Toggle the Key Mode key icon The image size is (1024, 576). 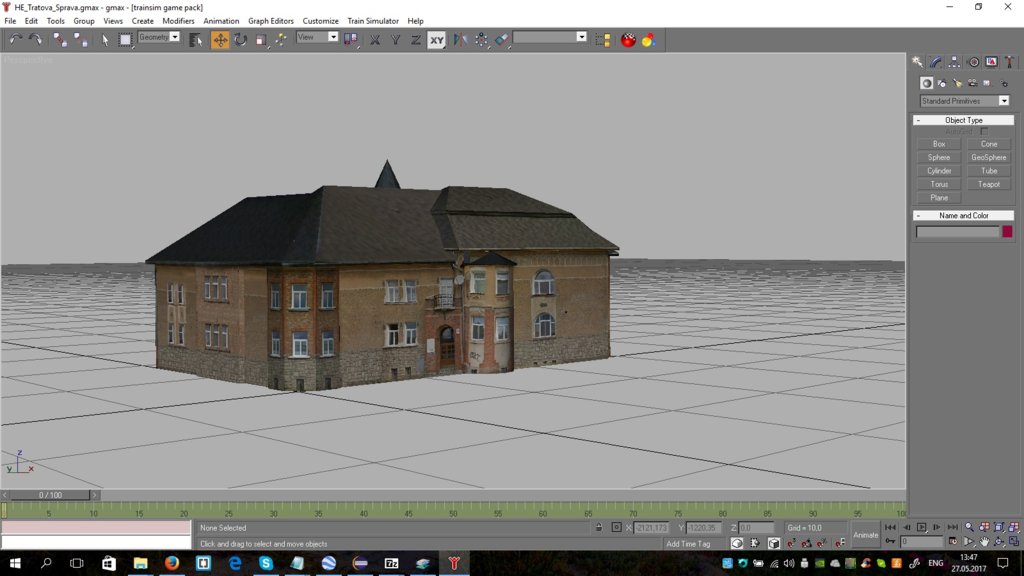891,541
